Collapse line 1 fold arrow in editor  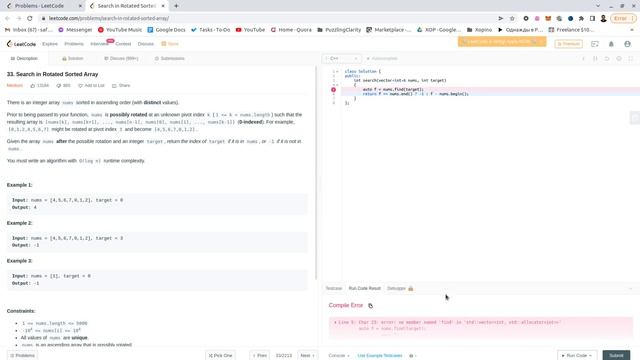(337, 71)
